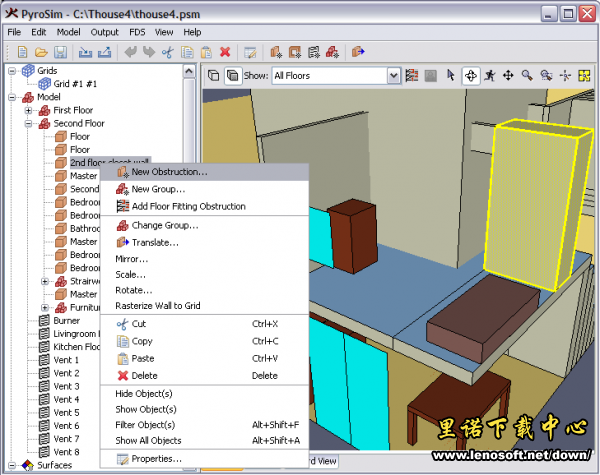Click the tree panel scroll-up arrow
Image resolution: width=600 pixels, height=475 pixels.
point(189,71)
